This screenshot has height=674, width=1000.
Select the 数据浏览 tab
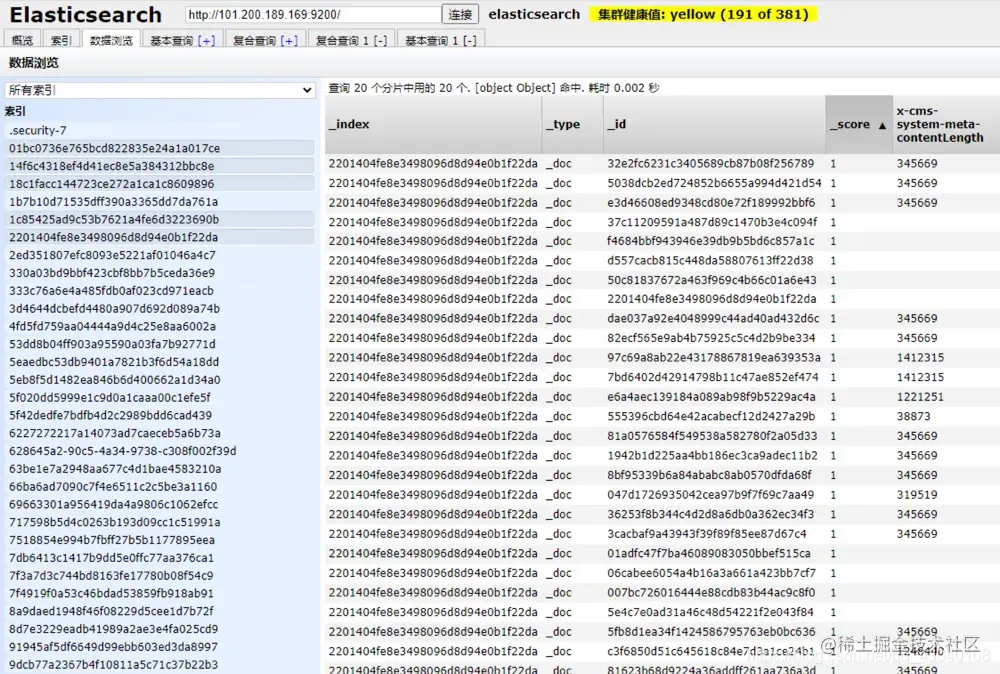click(x=111, y=40)
